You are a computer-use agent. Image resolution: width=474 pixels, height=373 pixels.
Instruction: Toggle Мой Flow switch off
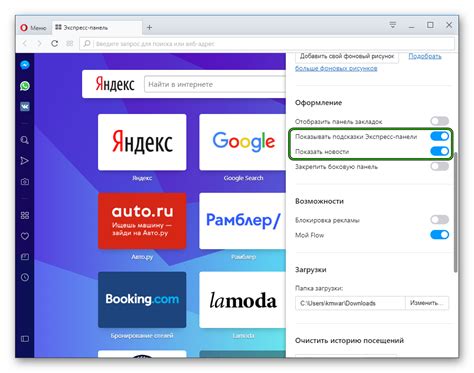[439, 235]
